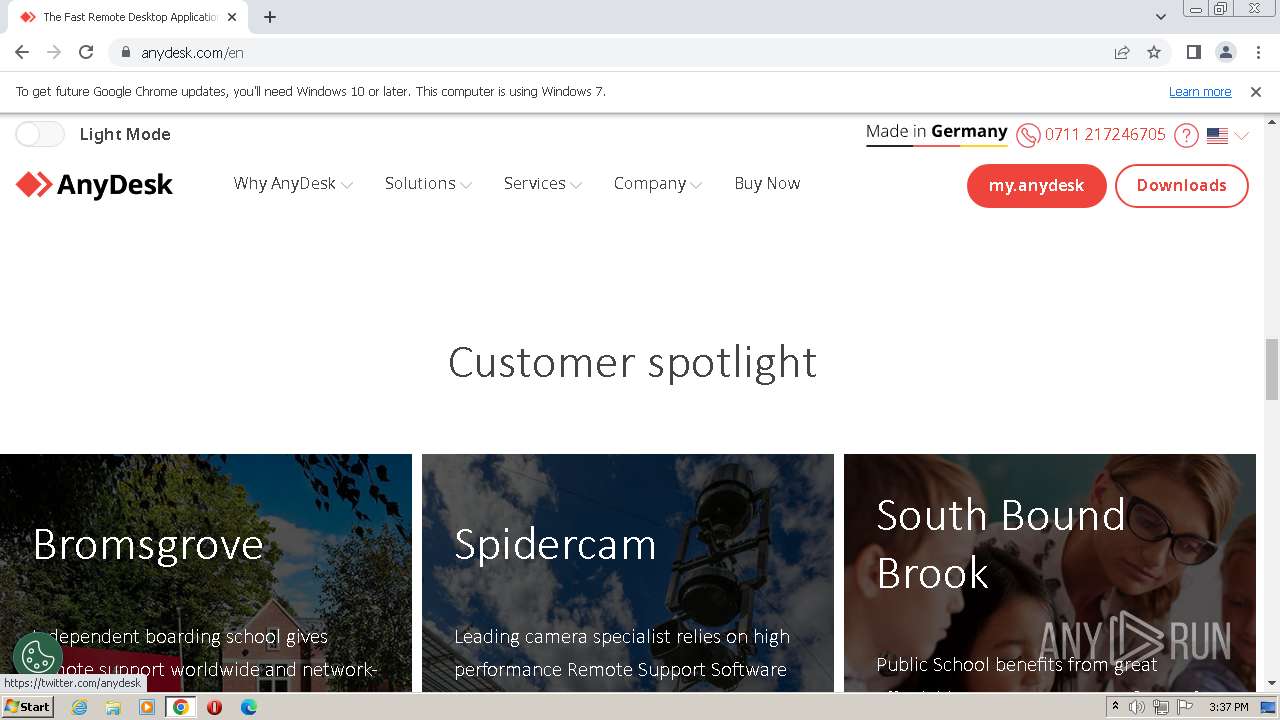The width and height of the screenshot is (1280, 720).
Task: Open media player from taskbar
Action: click(147, 707)
